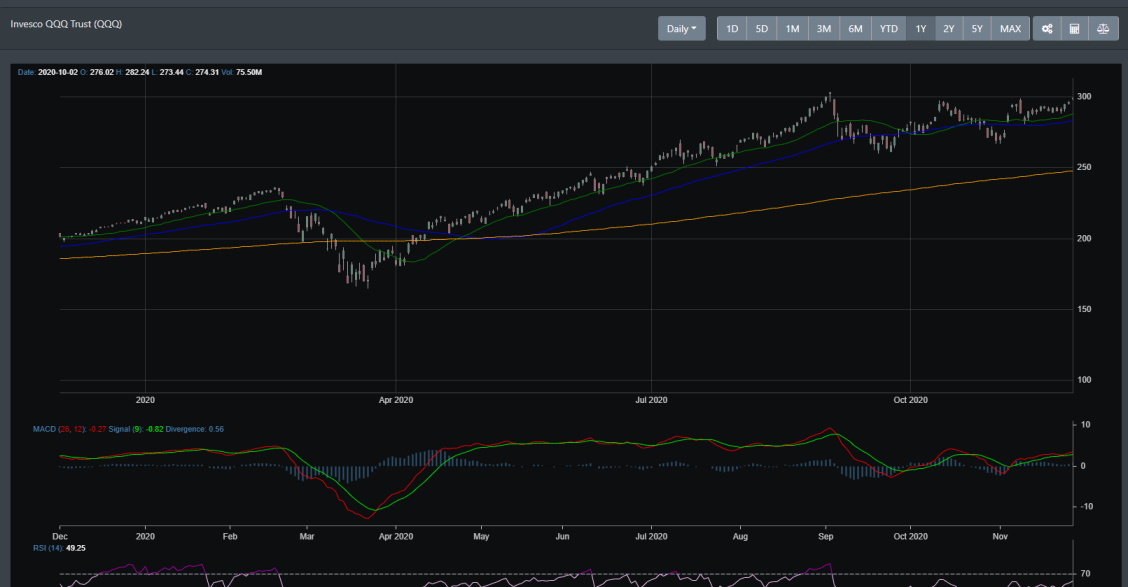Click the Mar label on the MACD axis
Image resolution: width=1128 pixels, height=587 pixels.
click(306, 537)
